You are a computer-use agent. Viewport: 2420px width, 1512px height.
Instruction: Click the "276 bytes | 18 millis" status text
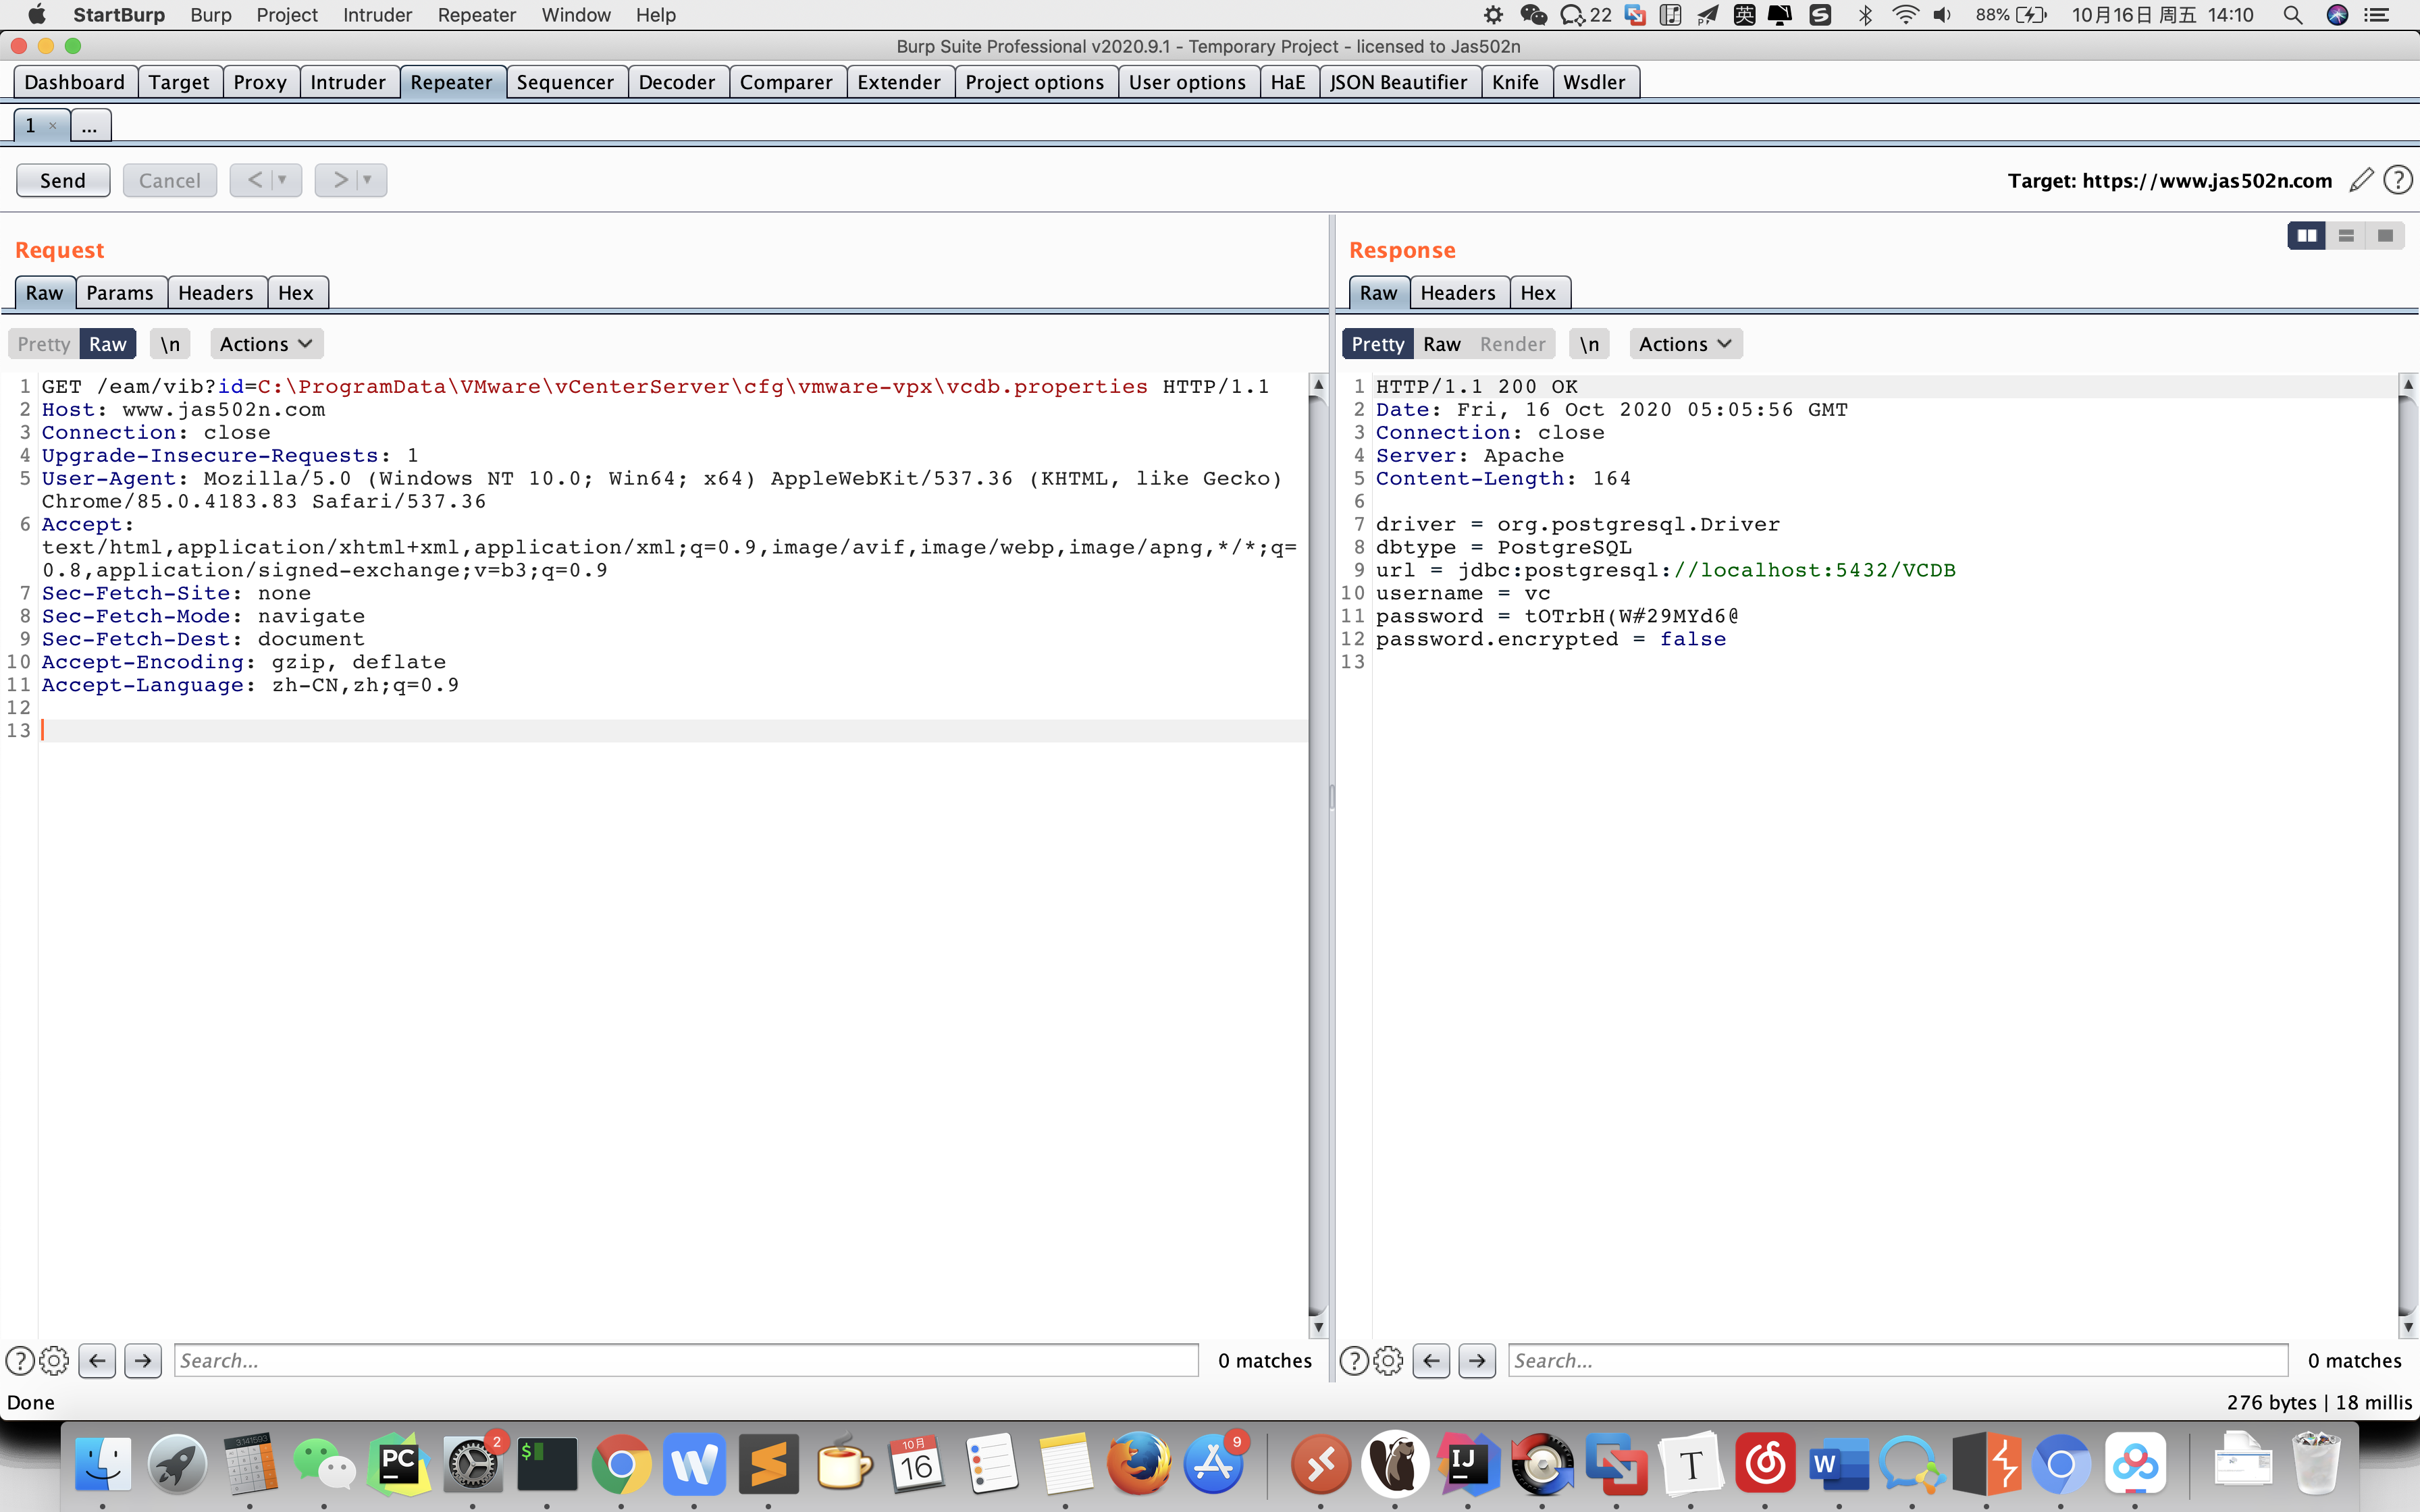pyautogui.click(x=2319, y=1402)
